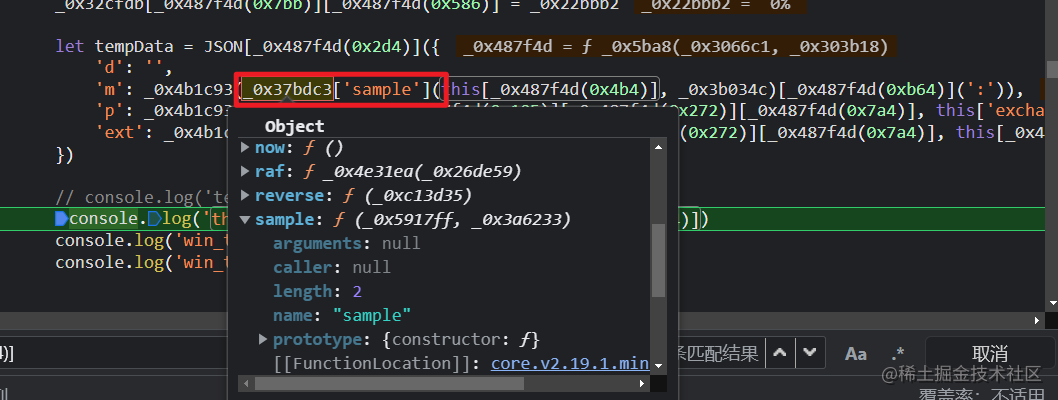Click the popup vertical scrollbar thumb
The width and height of the screenshot is (1058, 400).
(x=659, y=260)
